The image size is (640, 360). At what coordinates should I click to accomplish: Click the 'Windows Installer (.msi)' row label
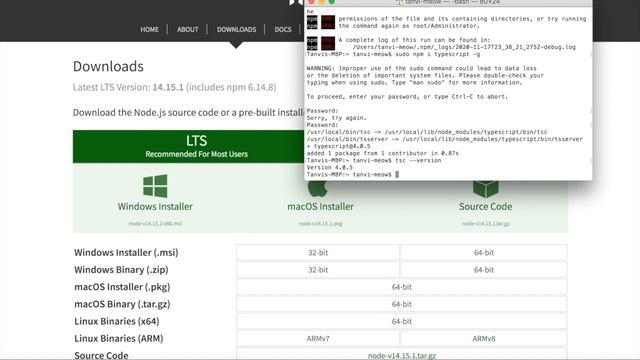click(126, 253)
